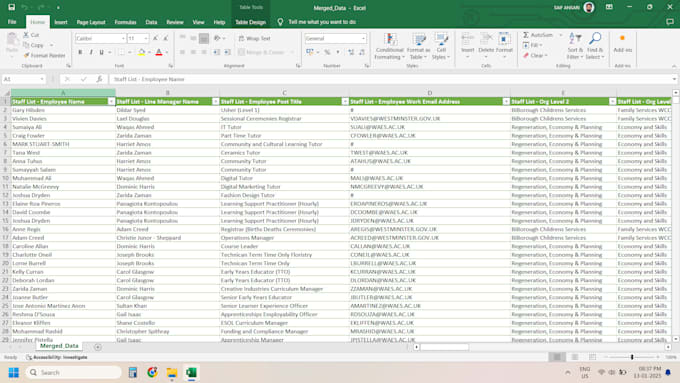This screenshot has width=680, height=383.
Task: Open the General number format dropdown
Action: point(363,39)
